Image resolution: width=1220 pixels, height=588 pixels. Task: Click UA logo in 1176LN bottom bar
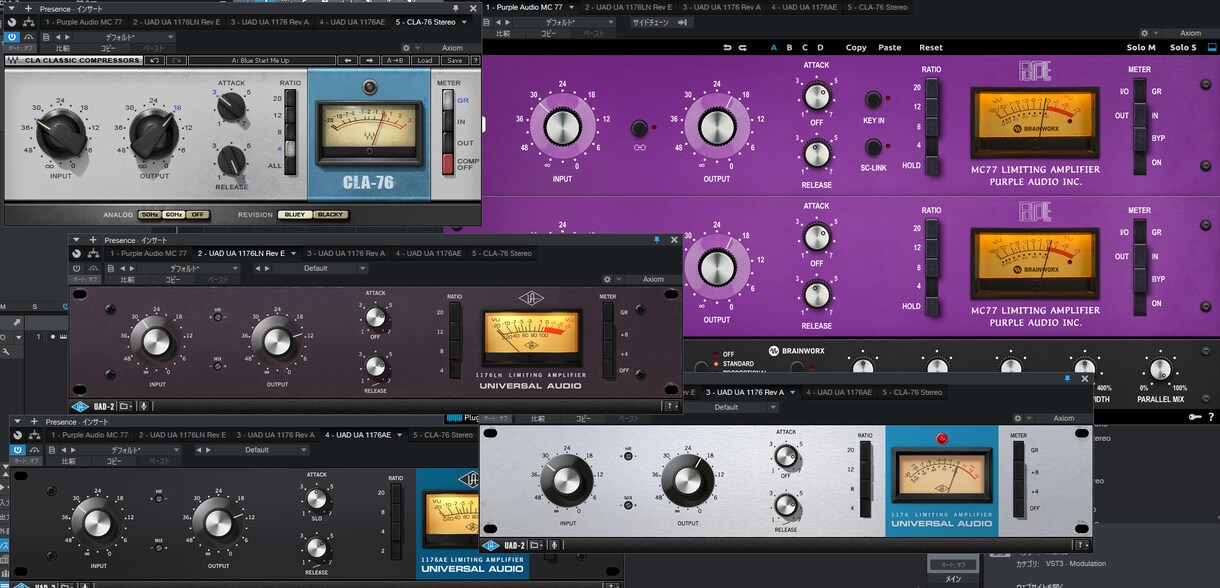tap(80, 406)
